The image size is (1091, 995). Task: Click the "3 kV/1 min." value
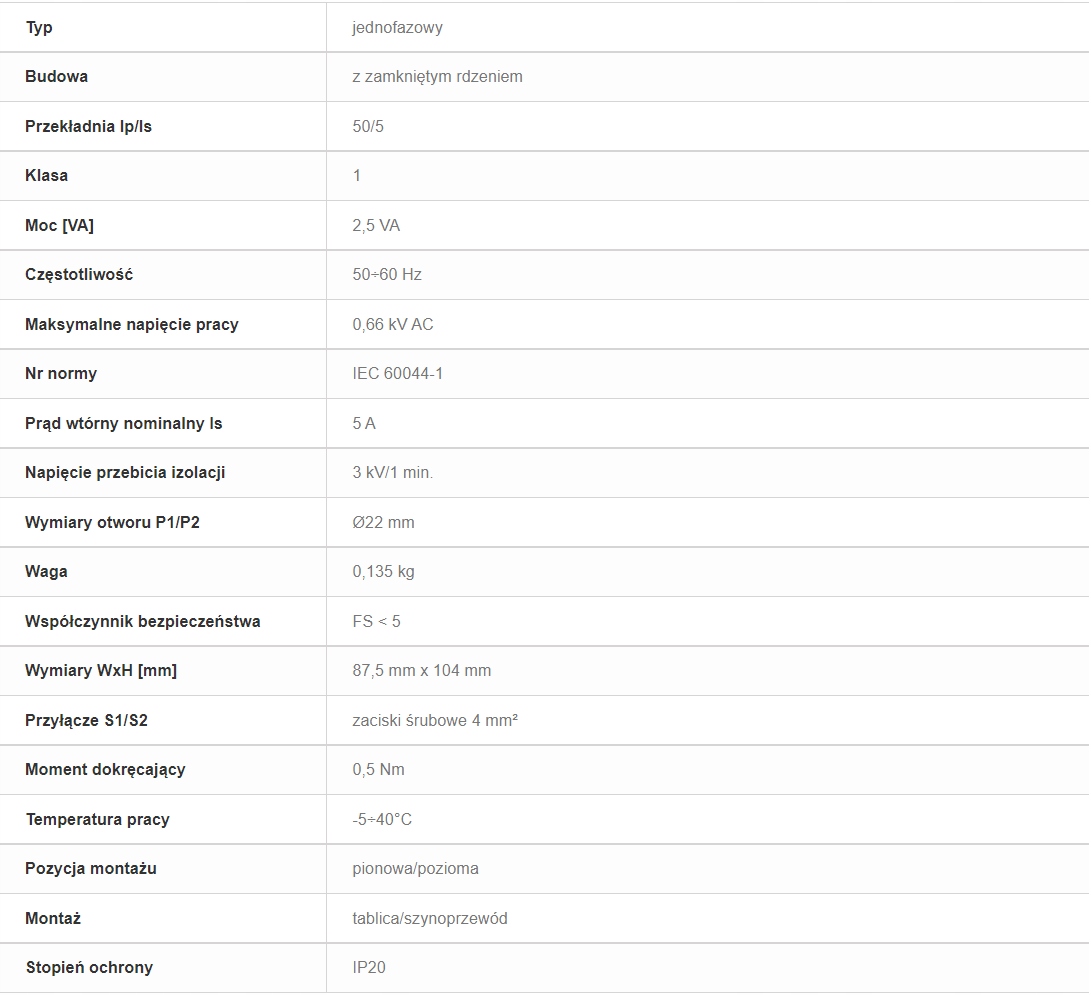(393, 472)
